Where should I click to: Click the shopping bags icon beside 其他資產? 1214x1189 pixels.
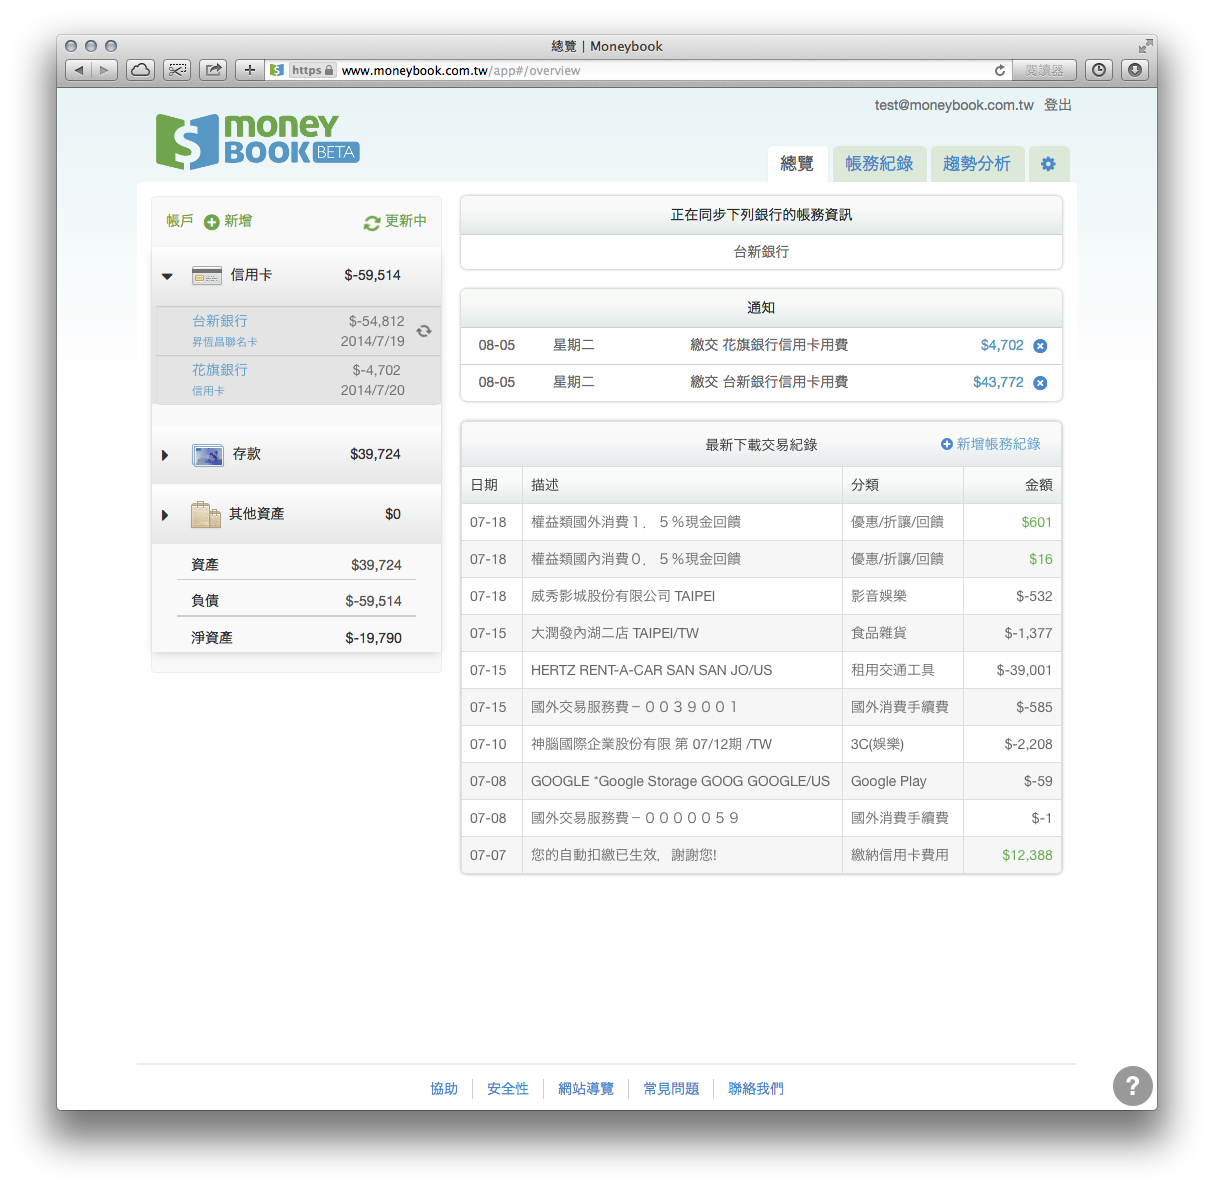coord(206,513)
